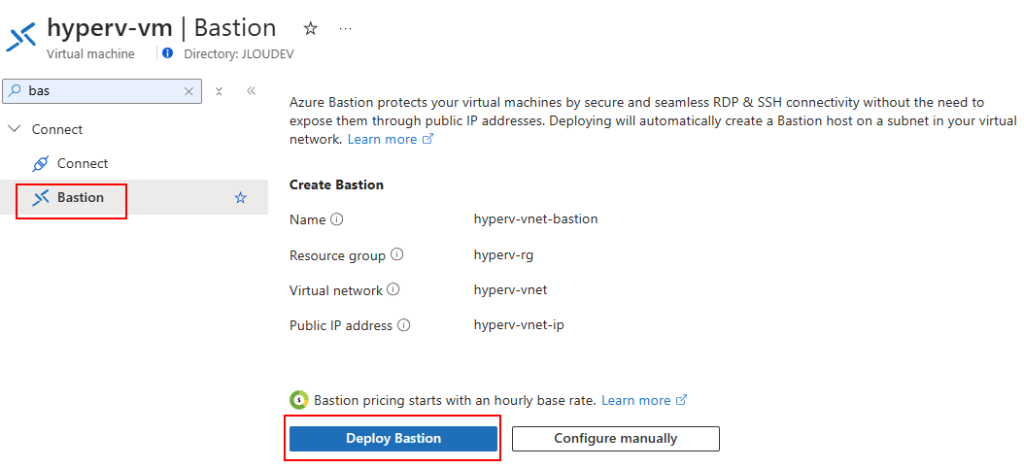Click the Deploy Bastion button
The width and height of the screenshot is (1024, 468).
(393, 439)
